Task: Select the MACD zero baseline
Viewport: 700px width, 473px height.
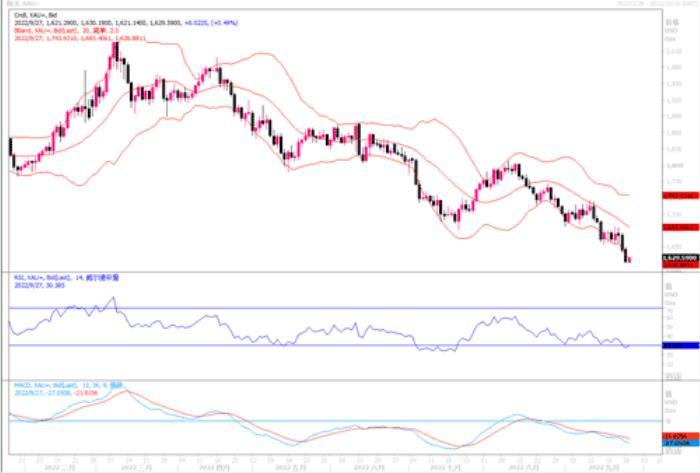Action: [x=300, y=421]
